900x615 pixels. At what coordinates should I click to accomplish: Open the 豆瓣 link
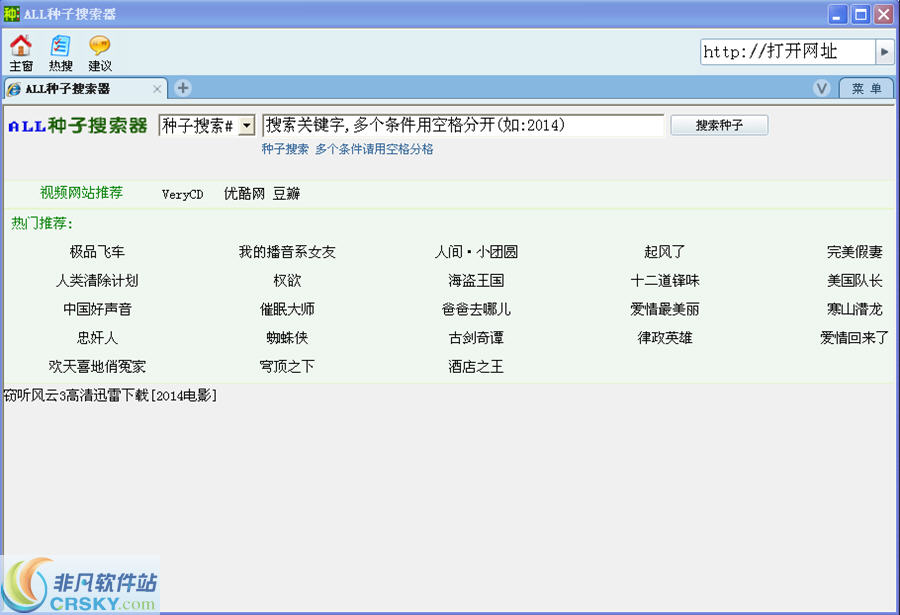286,194
